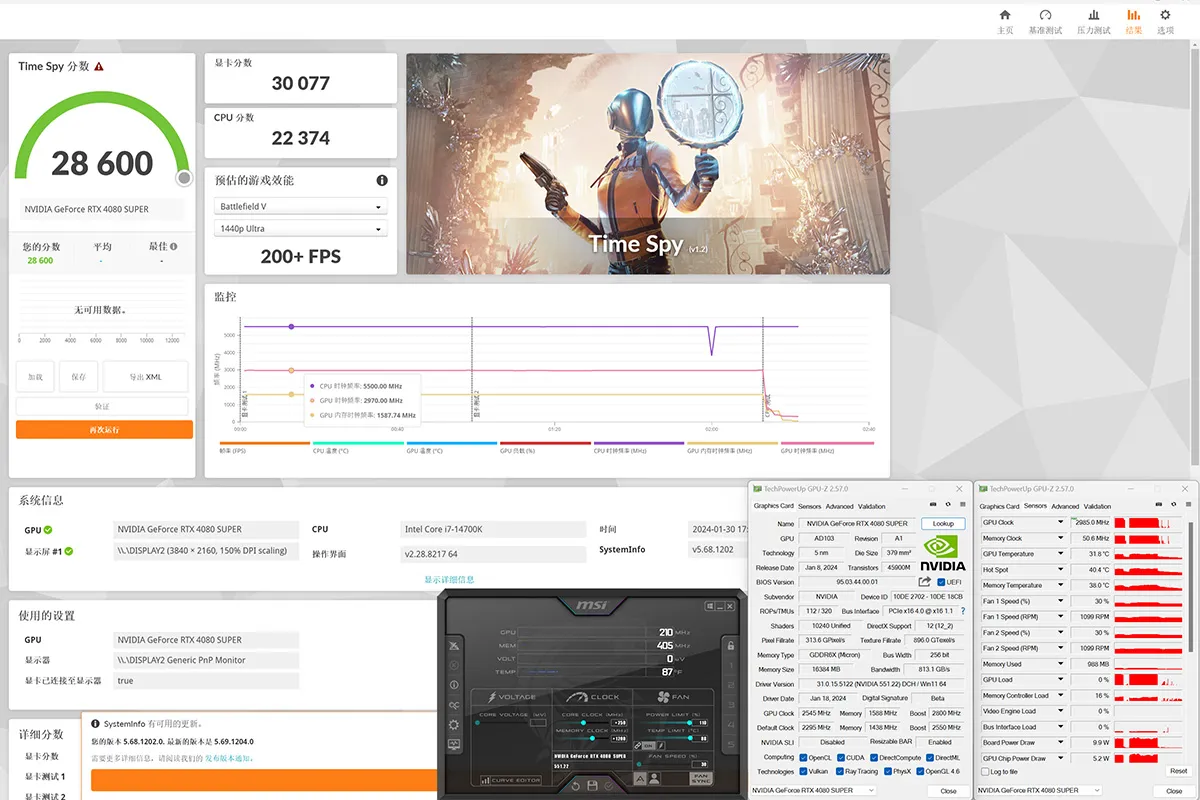Image resolution: width=1200 pixels, height=800 pixels.
Task: Open Validation tab in left GPU-Z window
Action: [x=872, y=506]
